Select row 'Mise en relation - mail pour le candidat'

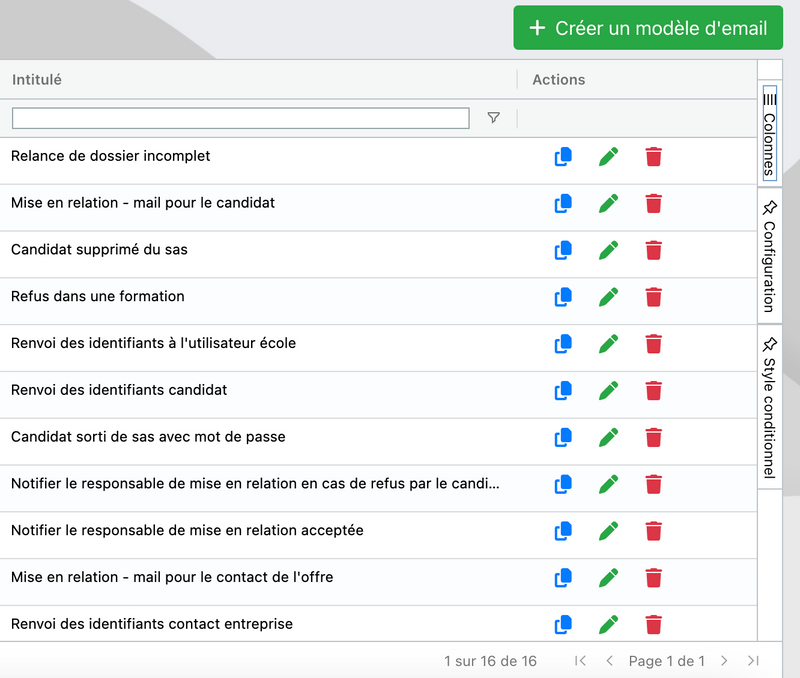click(378, 208)
